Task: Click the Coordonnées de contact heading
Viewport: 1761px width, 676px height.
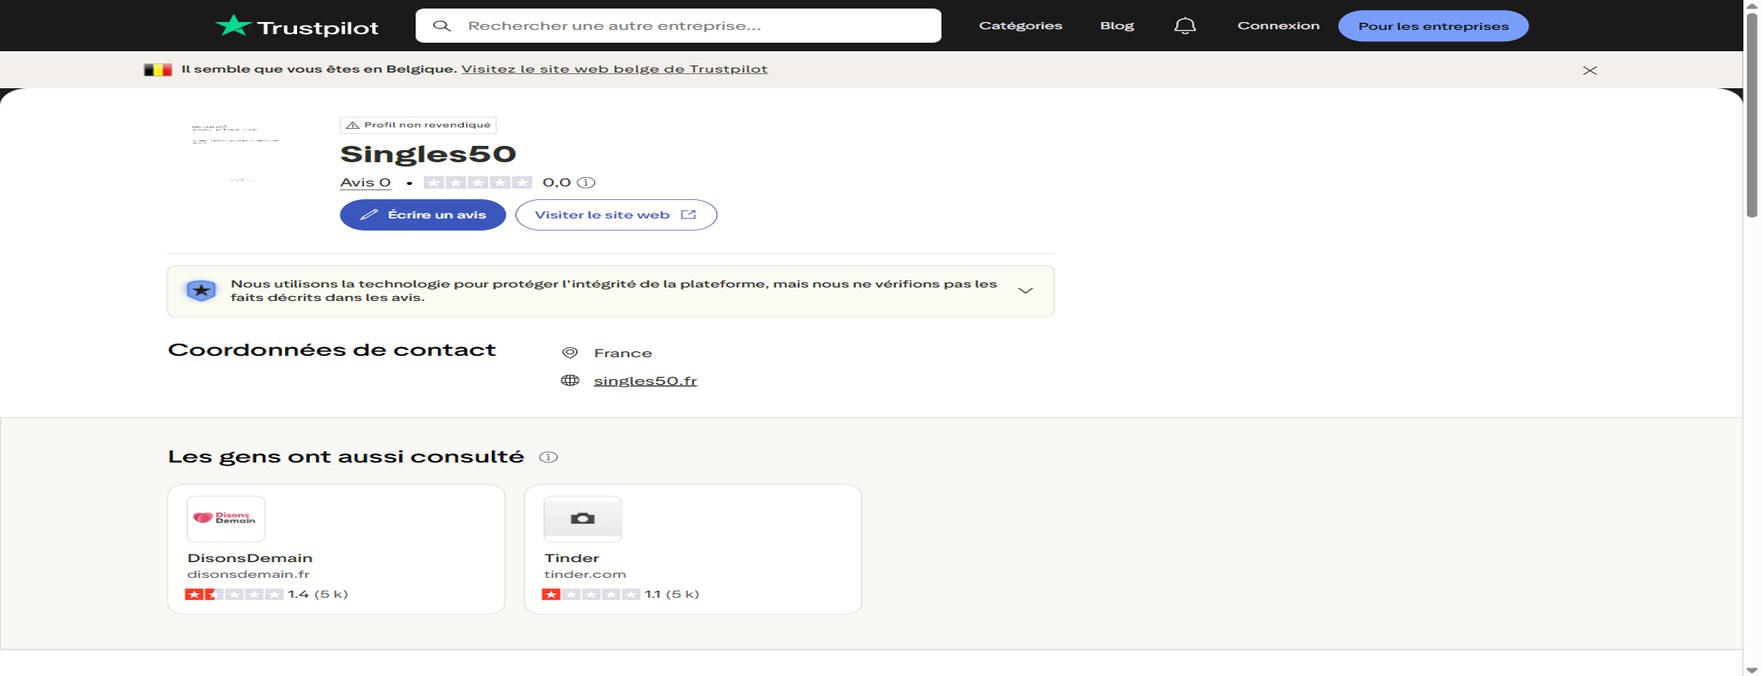Action: pos(332,350)
